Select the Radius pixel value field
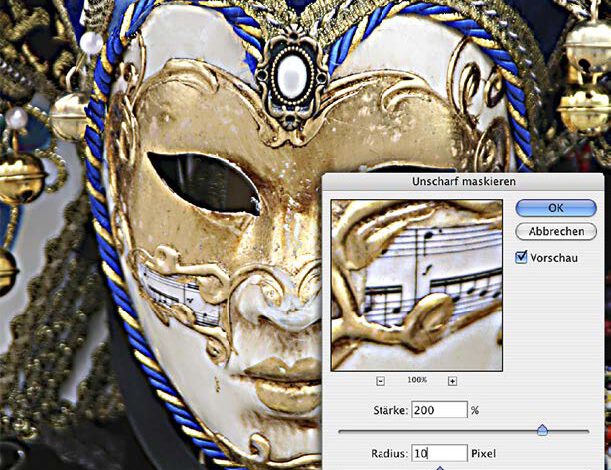This screenshot has width=611, height=470. point(439,453)
